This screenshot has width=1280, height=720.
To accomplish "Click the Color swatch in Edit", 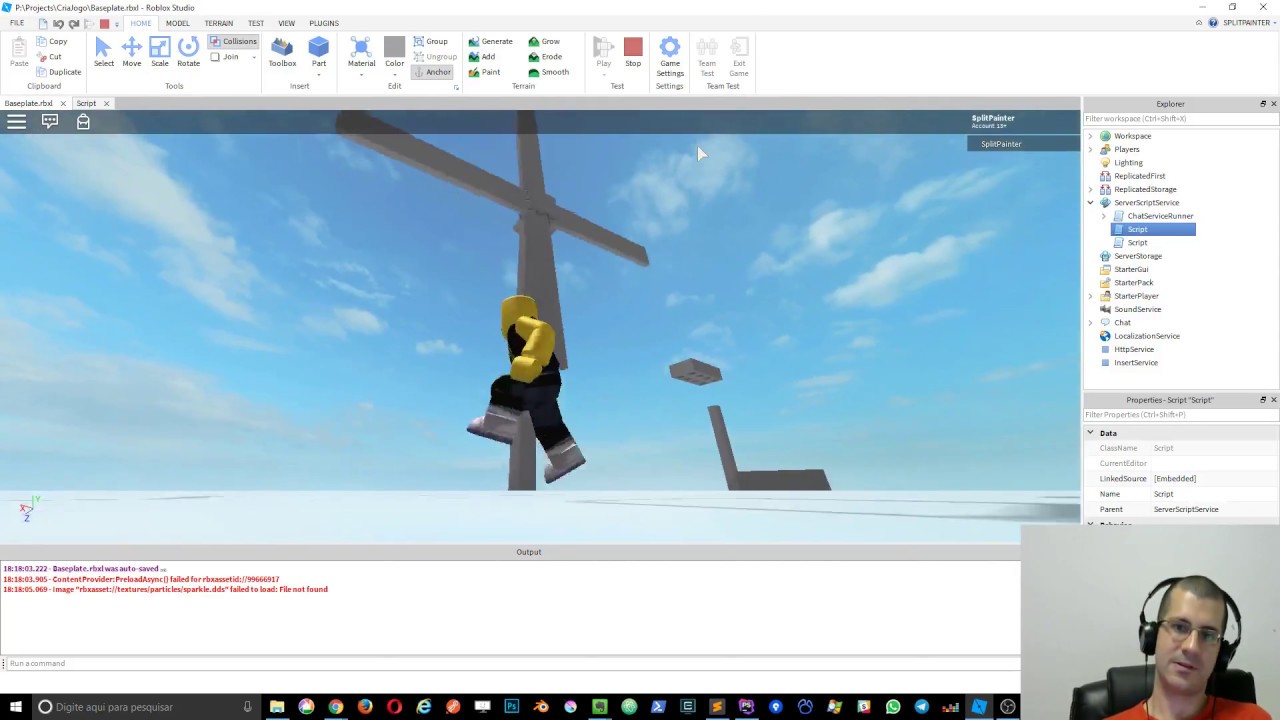I will pos(394,47).
